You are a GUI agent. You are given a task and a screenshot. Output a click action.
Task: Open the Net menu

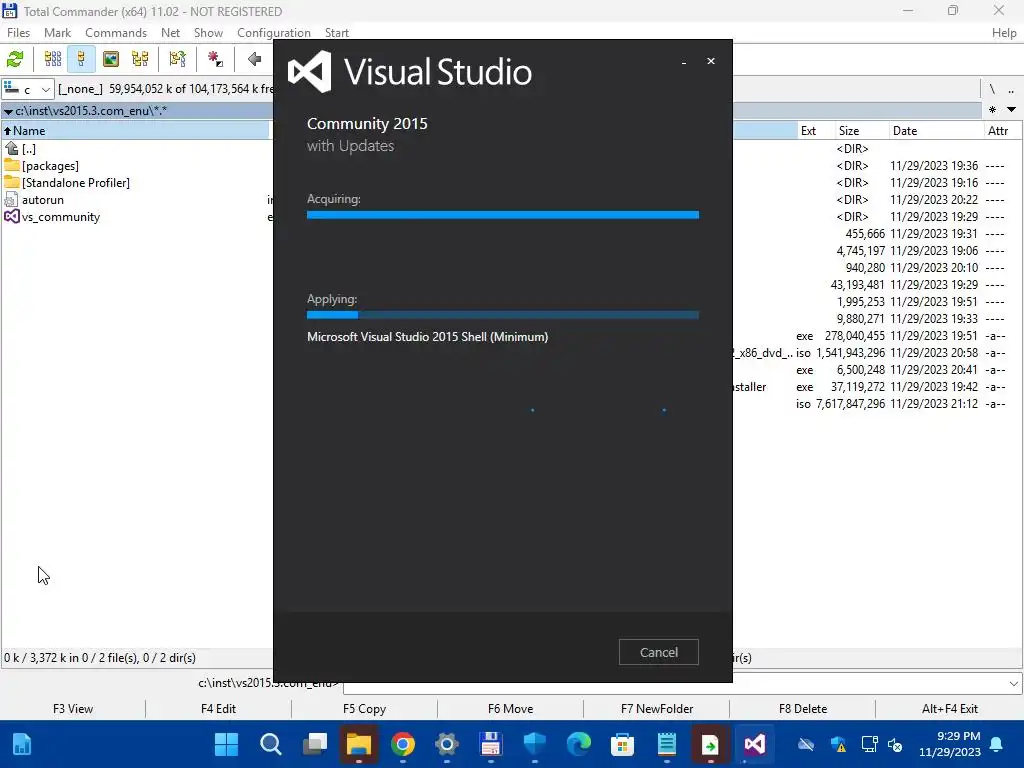click(170, 33)
